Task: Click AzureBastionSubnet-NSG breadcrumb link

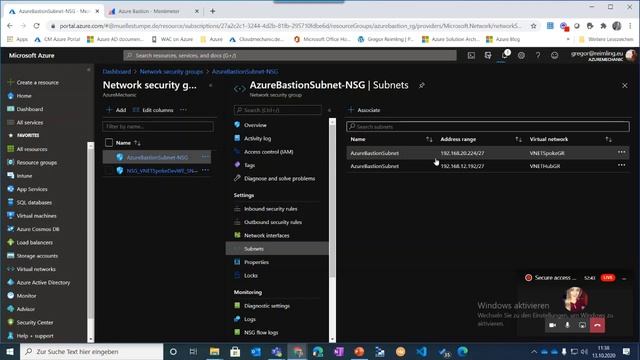Action: coord(245,71)
